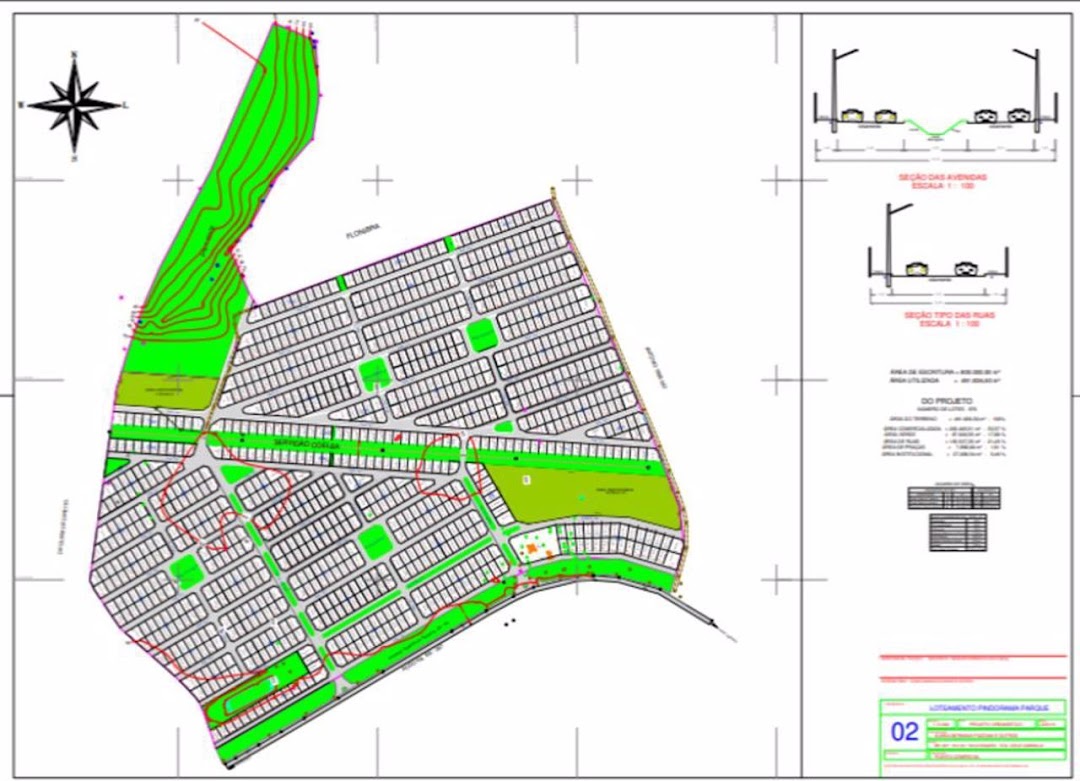Click the orange building symbol on the map
Viewport: 1080px width, 781px height.
[535, 547]
